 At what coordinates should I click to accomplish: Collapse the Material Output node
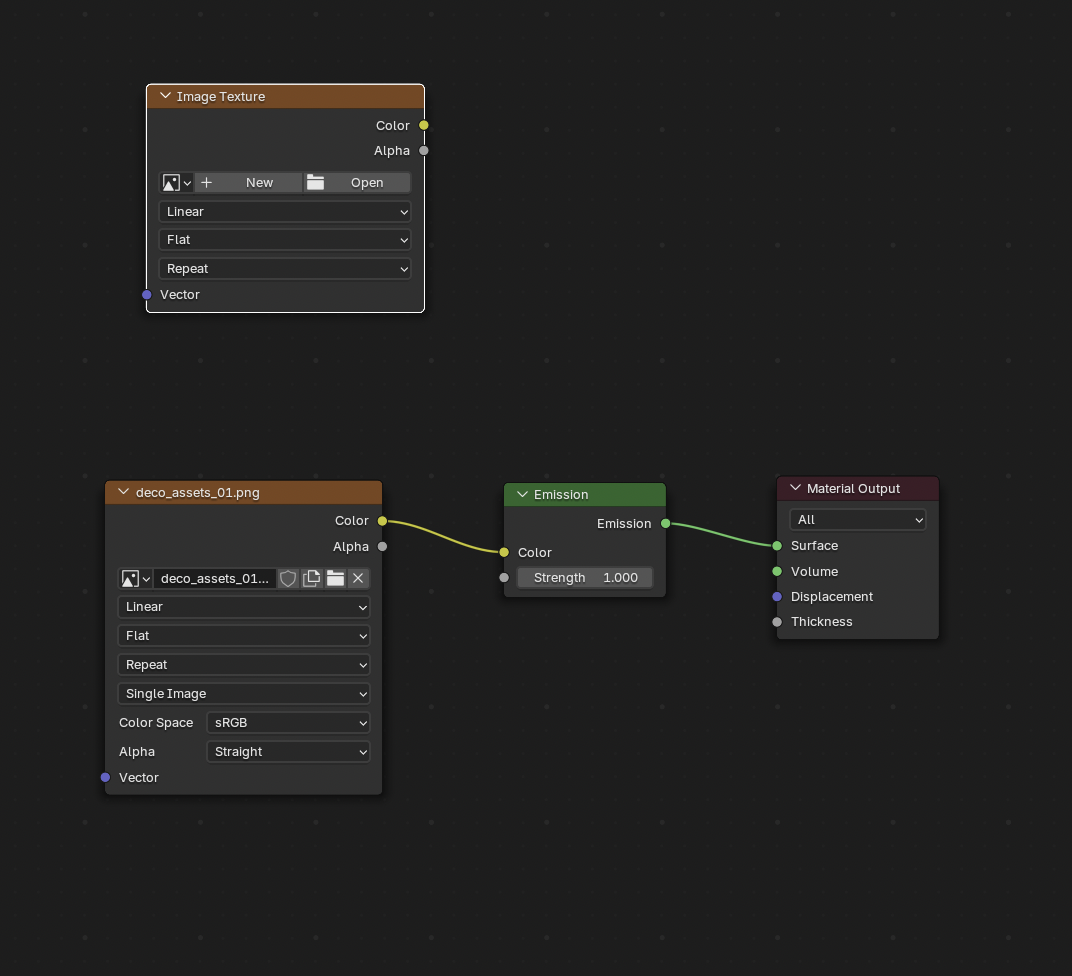tap(795, 488)
